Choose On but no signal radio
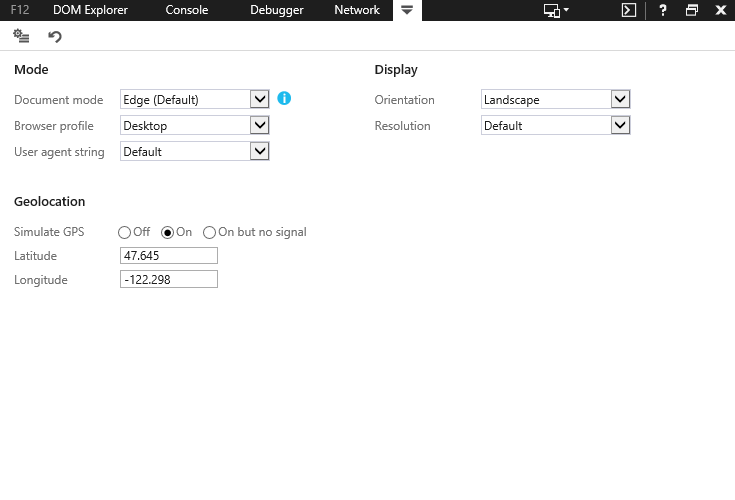This screenshot has height=500, width=735. (210, 232)
